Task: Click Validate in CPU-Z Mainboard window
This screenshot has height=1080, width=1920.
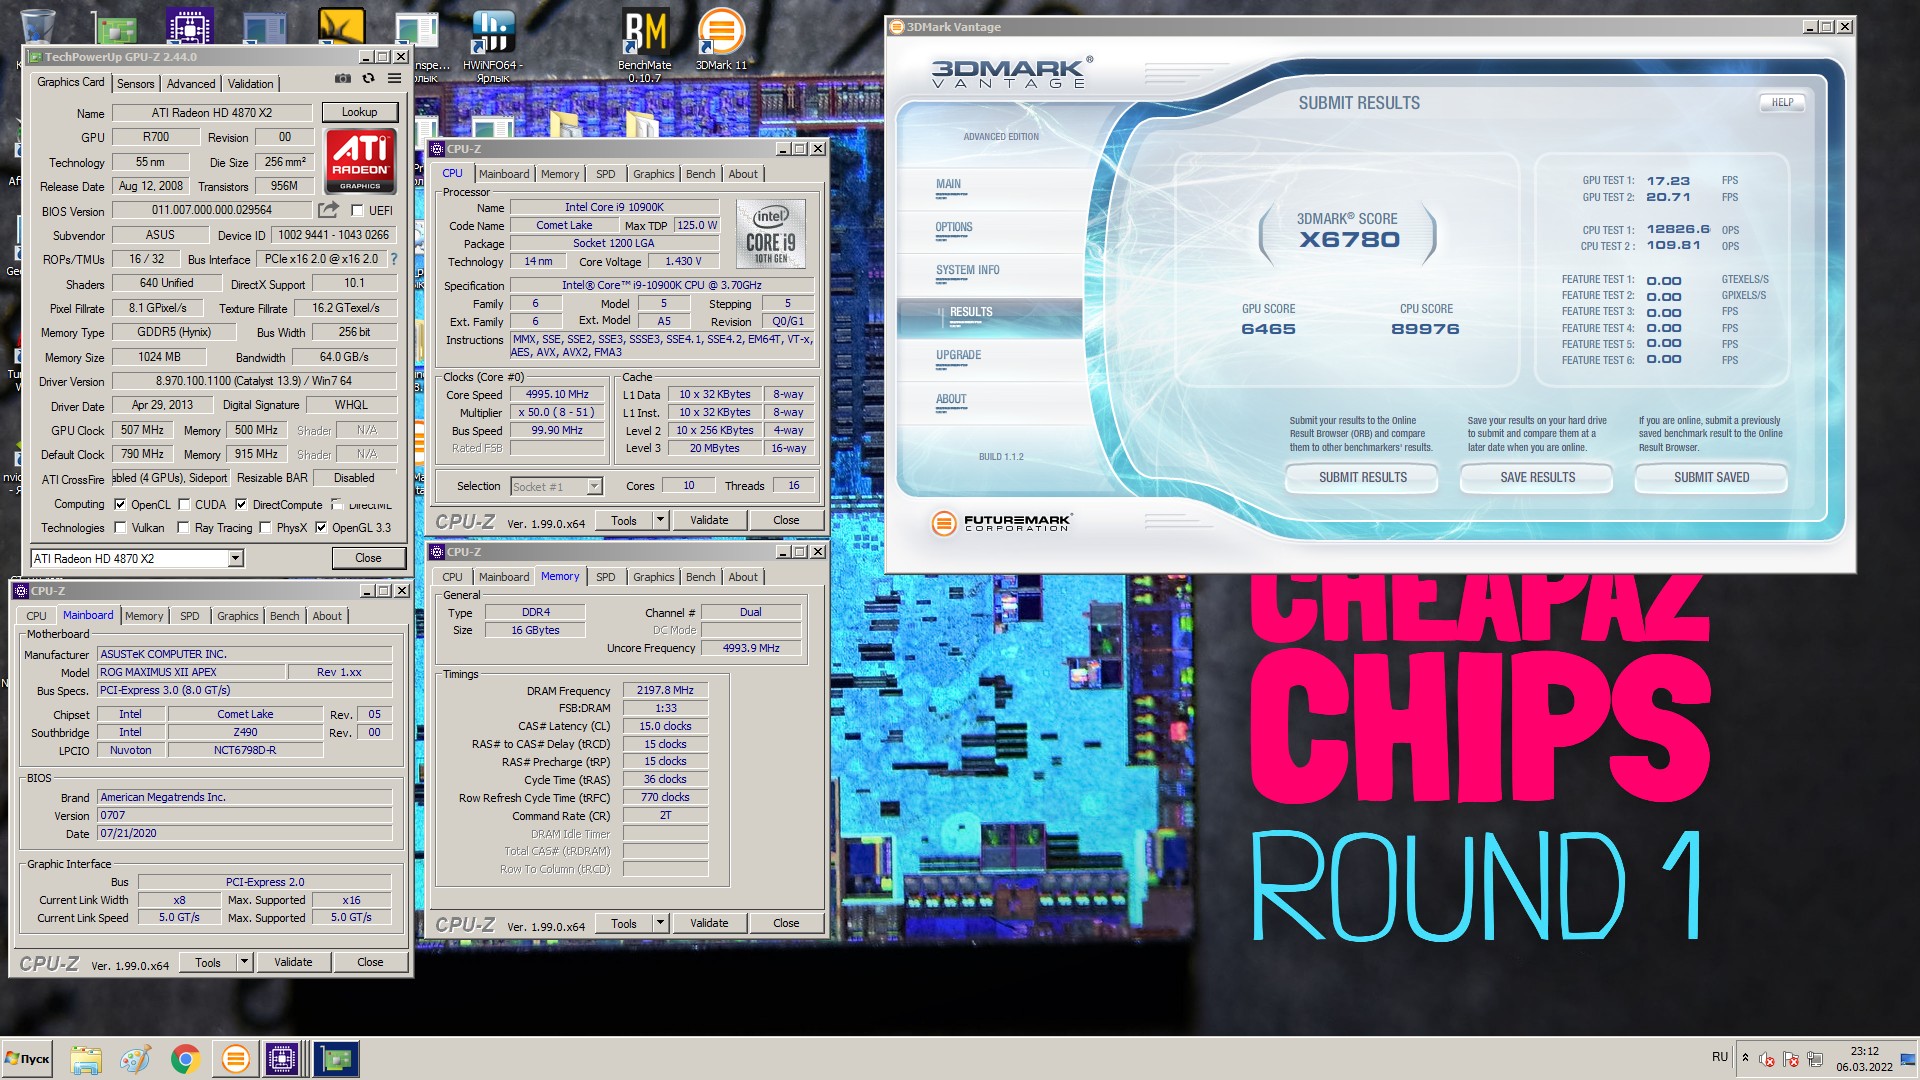Action: tap(293, 962)
